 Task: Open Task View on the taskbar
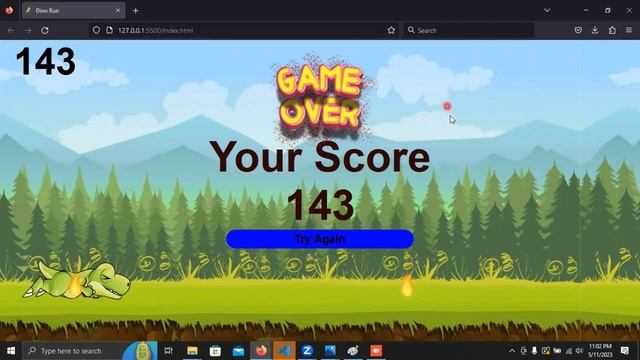coord(168,351)
